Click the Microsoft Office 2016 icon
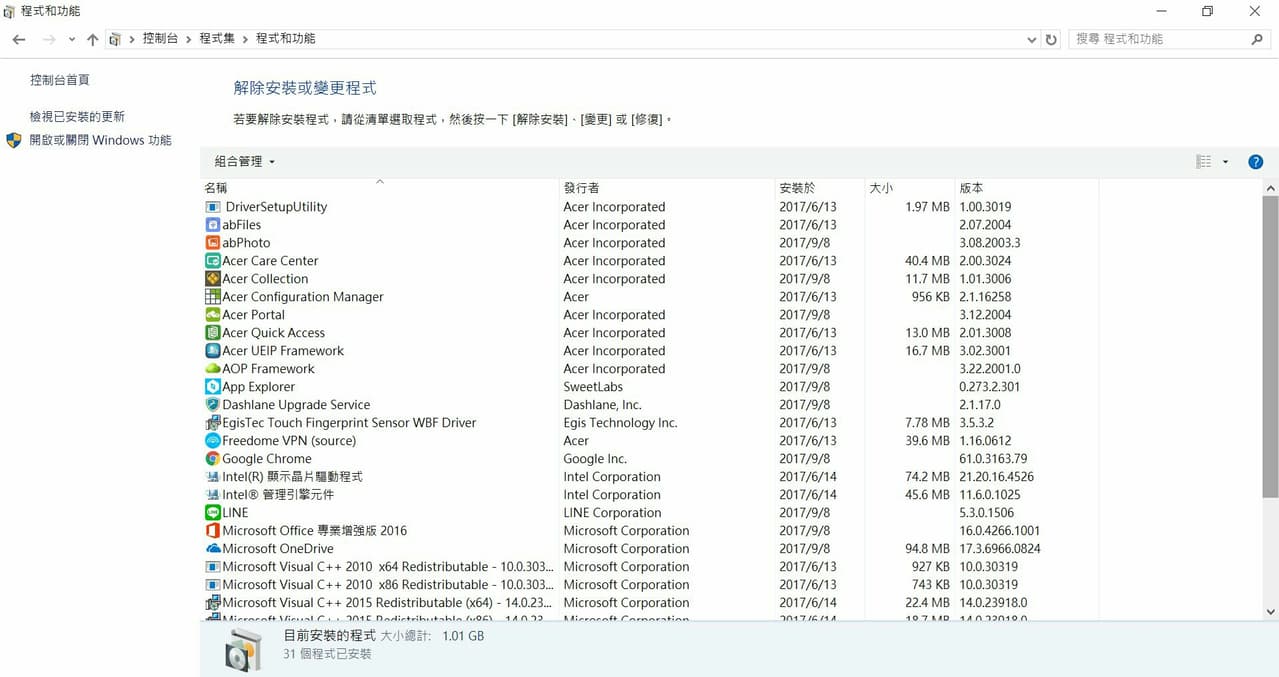The width and height of the screenshot is (1279, 677). point(212,531)
